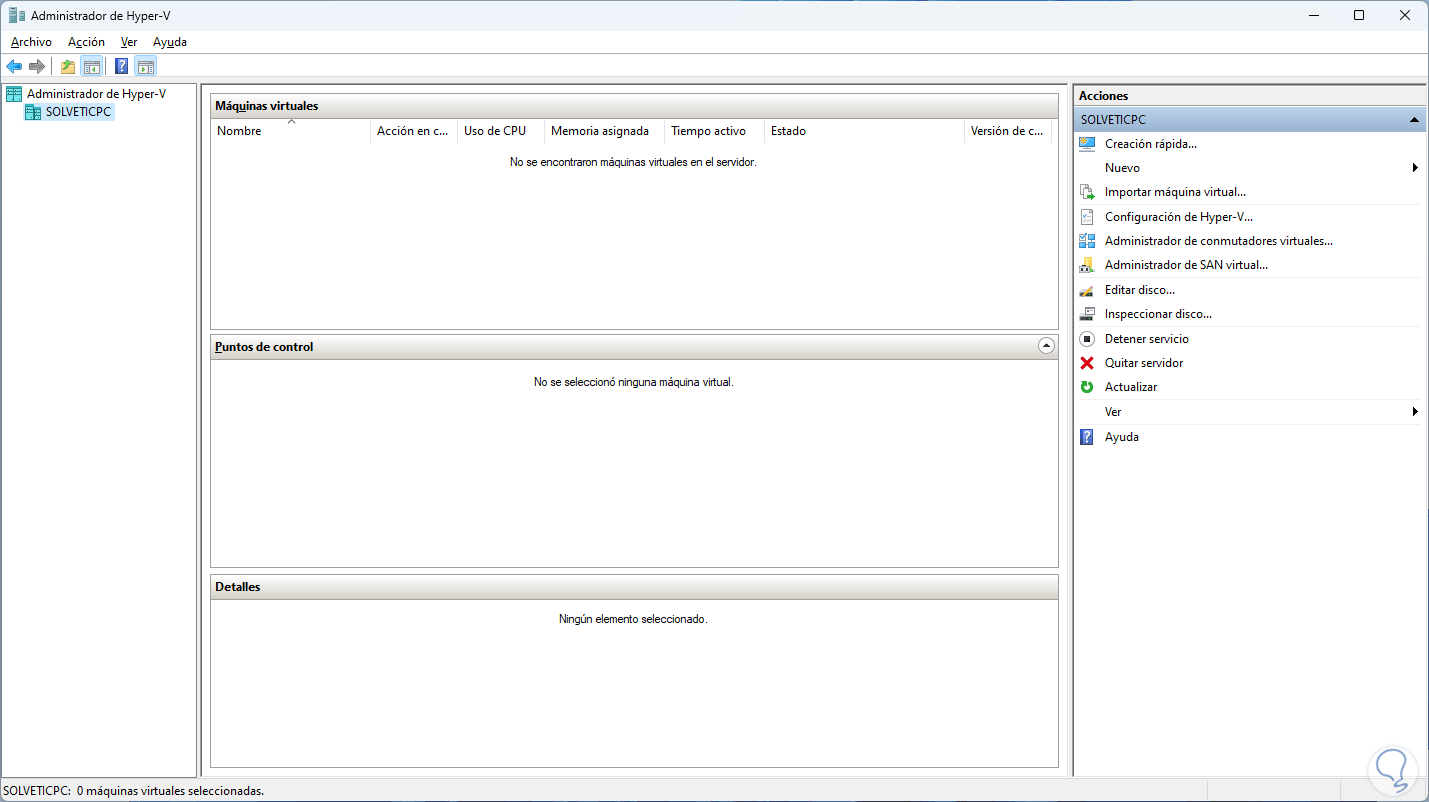Open the Ver menu in menu bar

129,42
